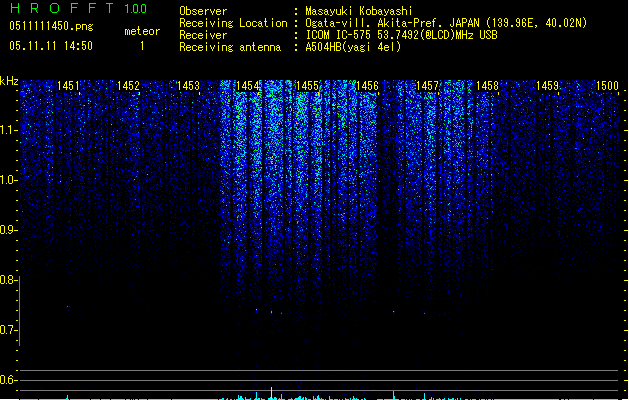This screenshot has width=629, height=400.
Task: Click the 1452 time marker
Action: click(128, 86)
